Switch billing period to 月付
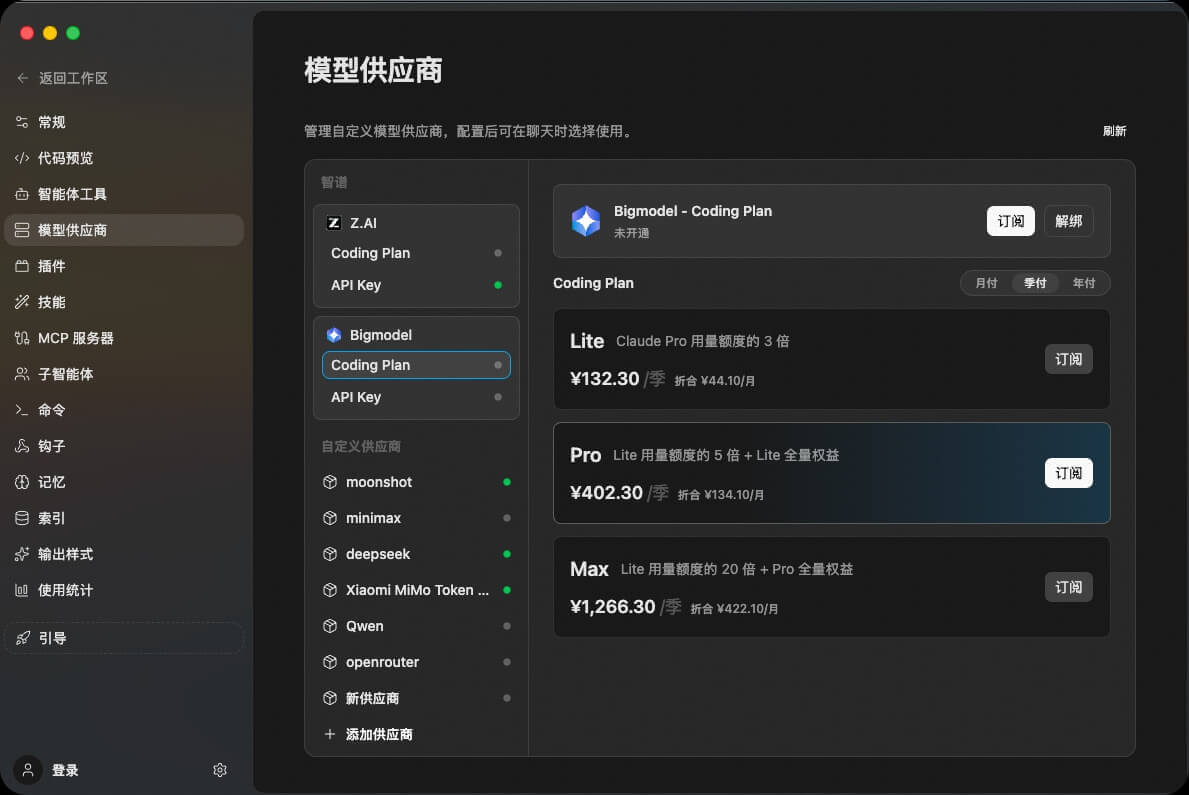Image resolution: width=1189 pixels, height=795 pixels. coord(987,283)
